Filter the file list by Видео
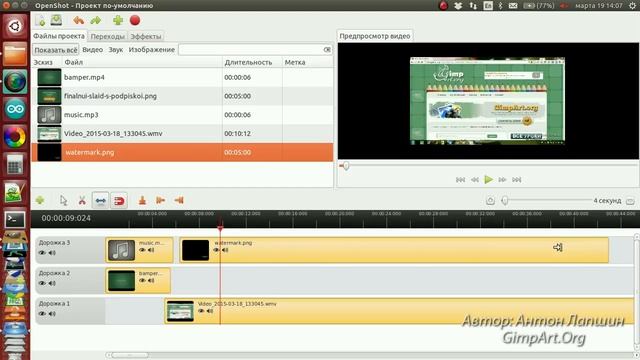640x360 pixels. click(x=93, y=50)
